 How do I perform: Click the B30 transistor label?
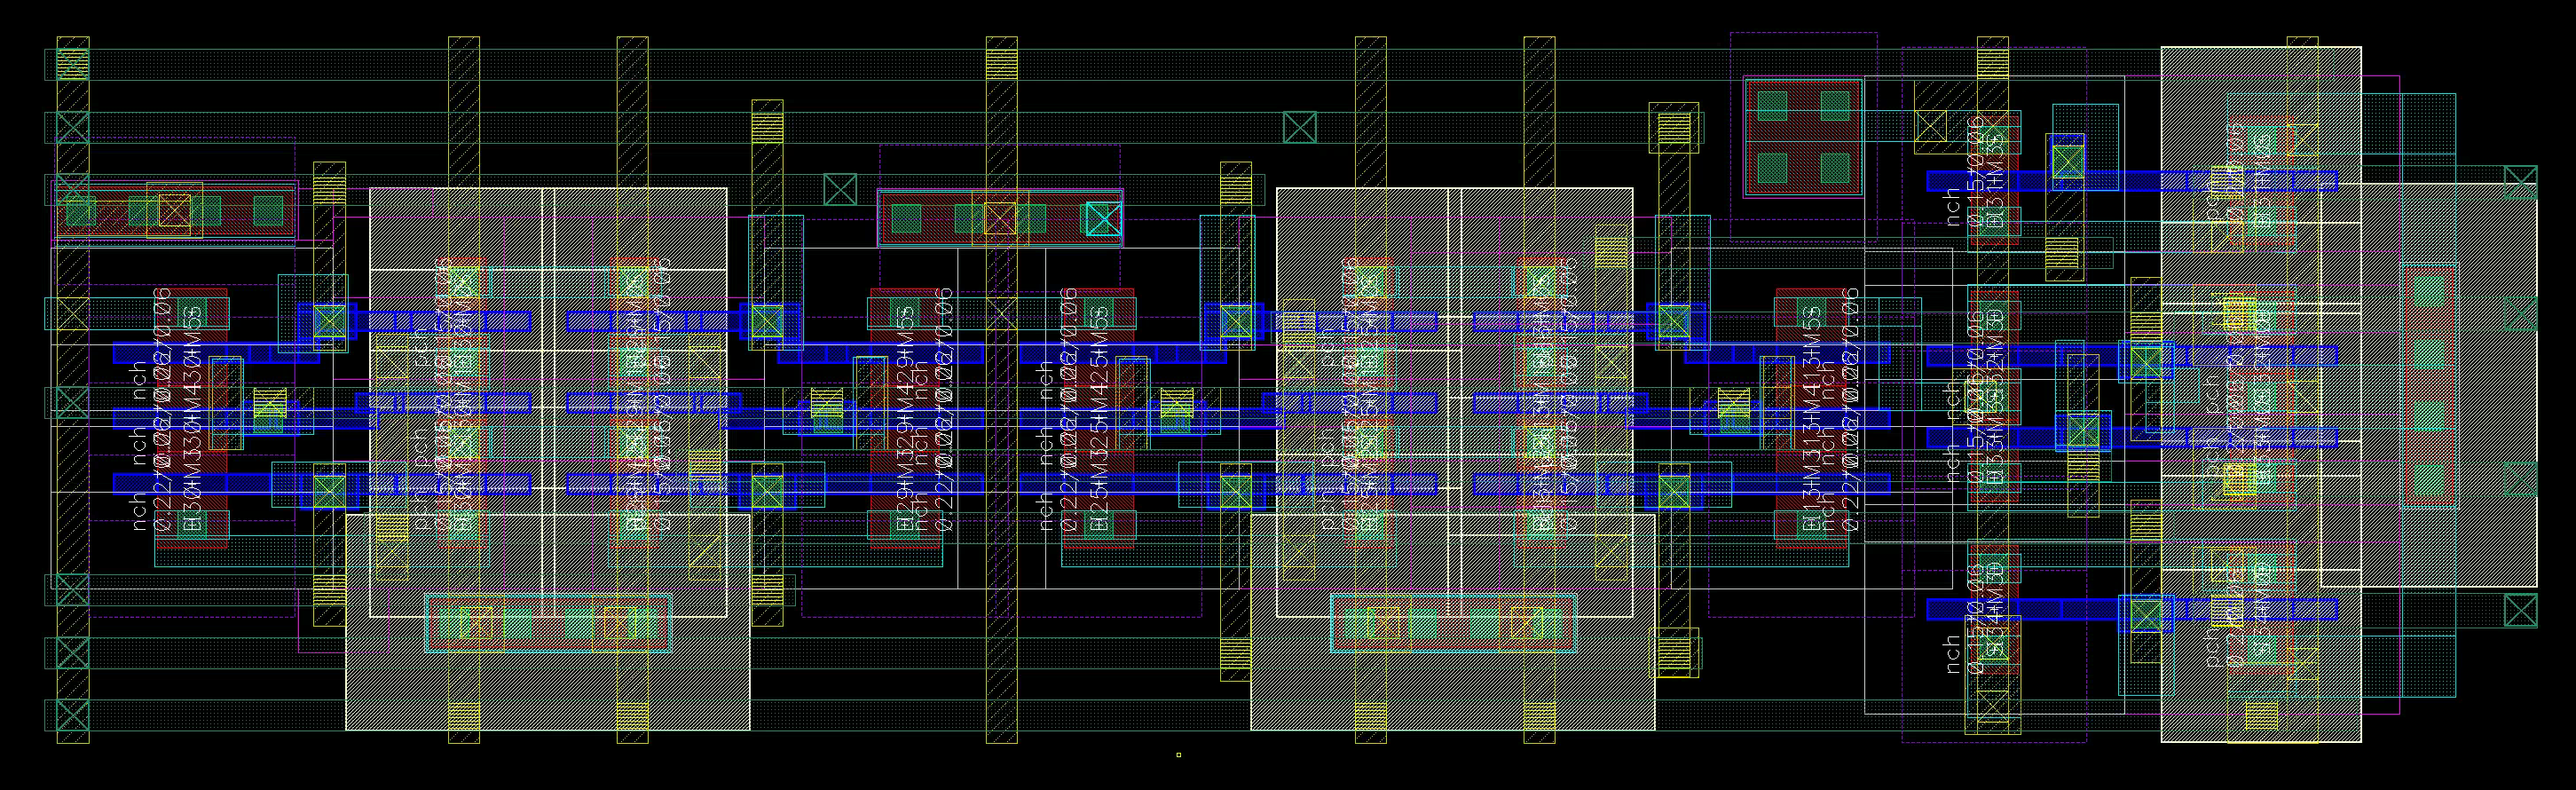(194, 522)
